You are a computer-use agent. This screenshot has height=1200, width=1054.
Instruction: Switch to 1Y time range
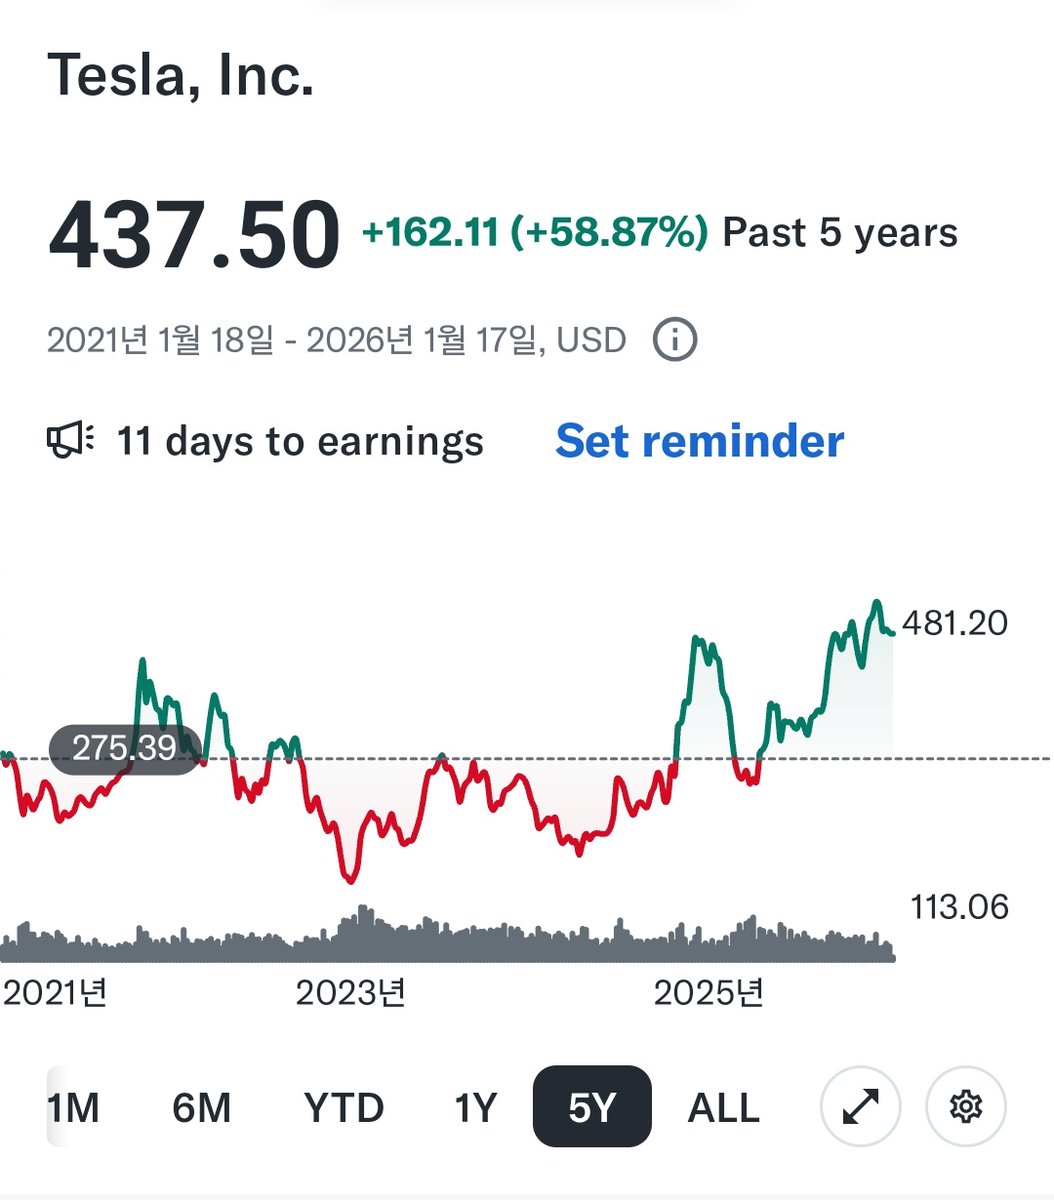(x=475, y=1108)
